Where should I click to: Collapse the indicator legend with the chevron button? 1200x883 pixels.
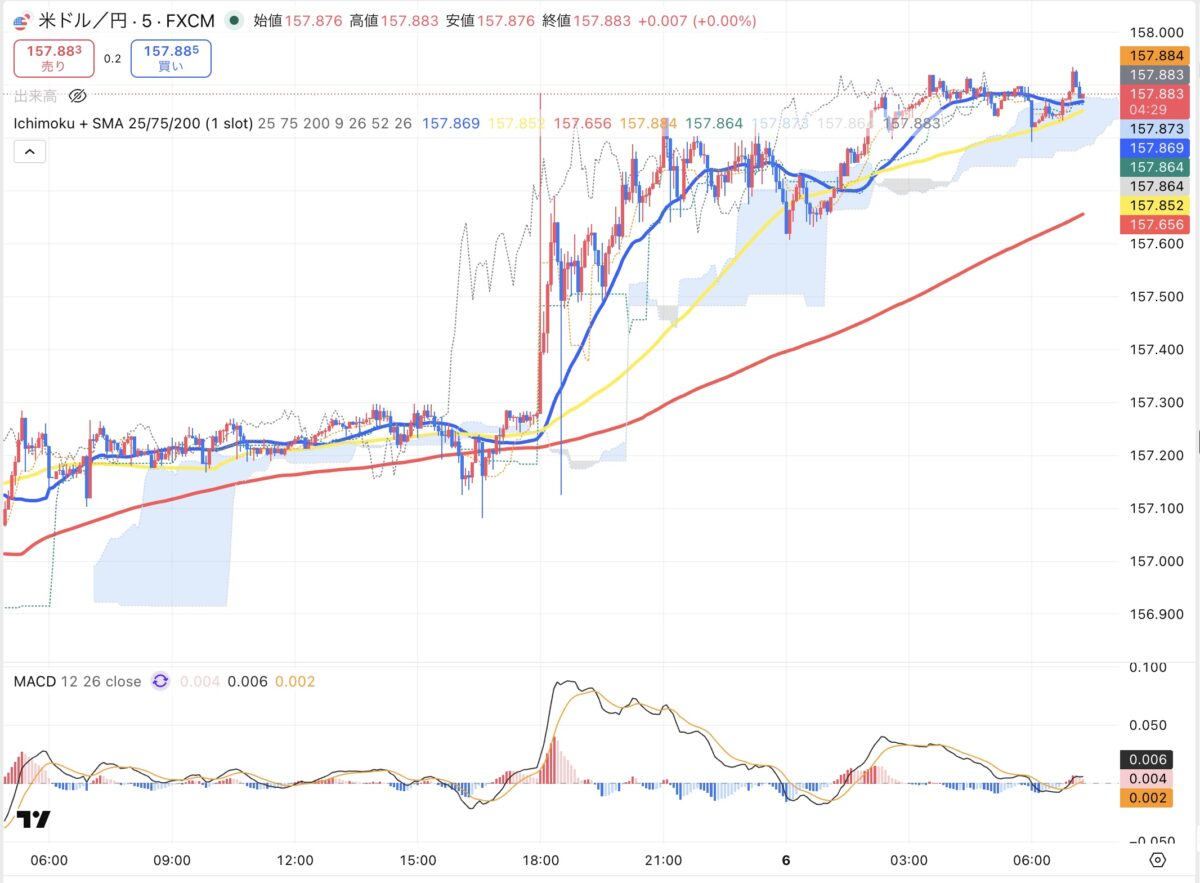click(29, 151)
